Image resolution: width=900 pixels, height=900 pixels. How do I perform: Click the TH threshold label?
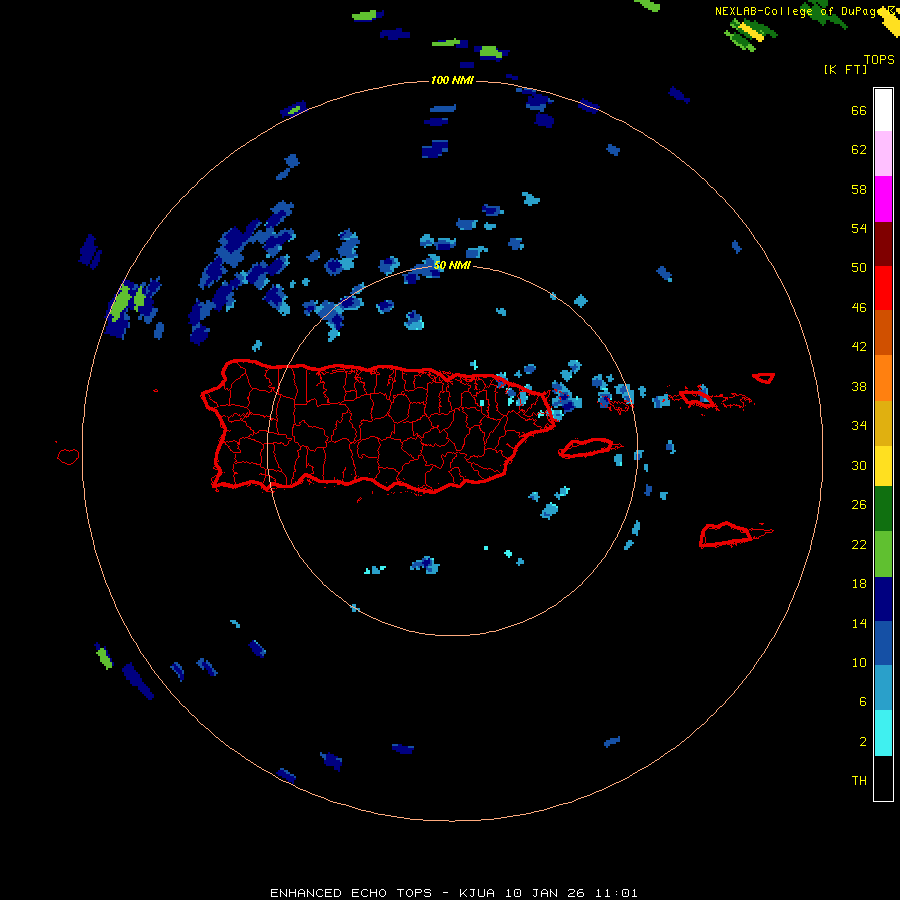[859, 781]
